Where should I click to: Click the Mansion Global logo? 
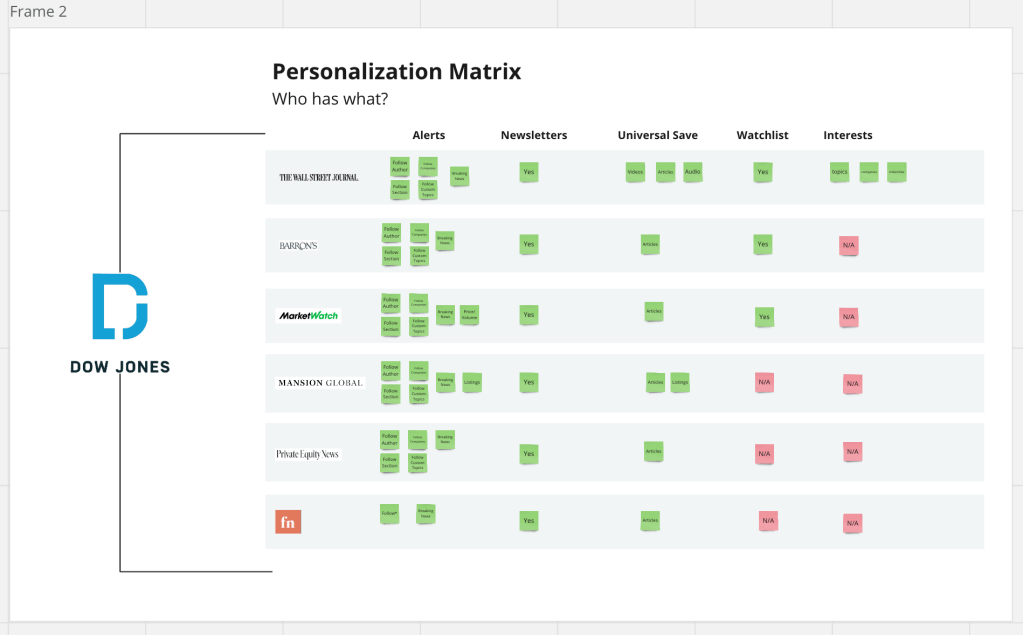tap(320, 383)
